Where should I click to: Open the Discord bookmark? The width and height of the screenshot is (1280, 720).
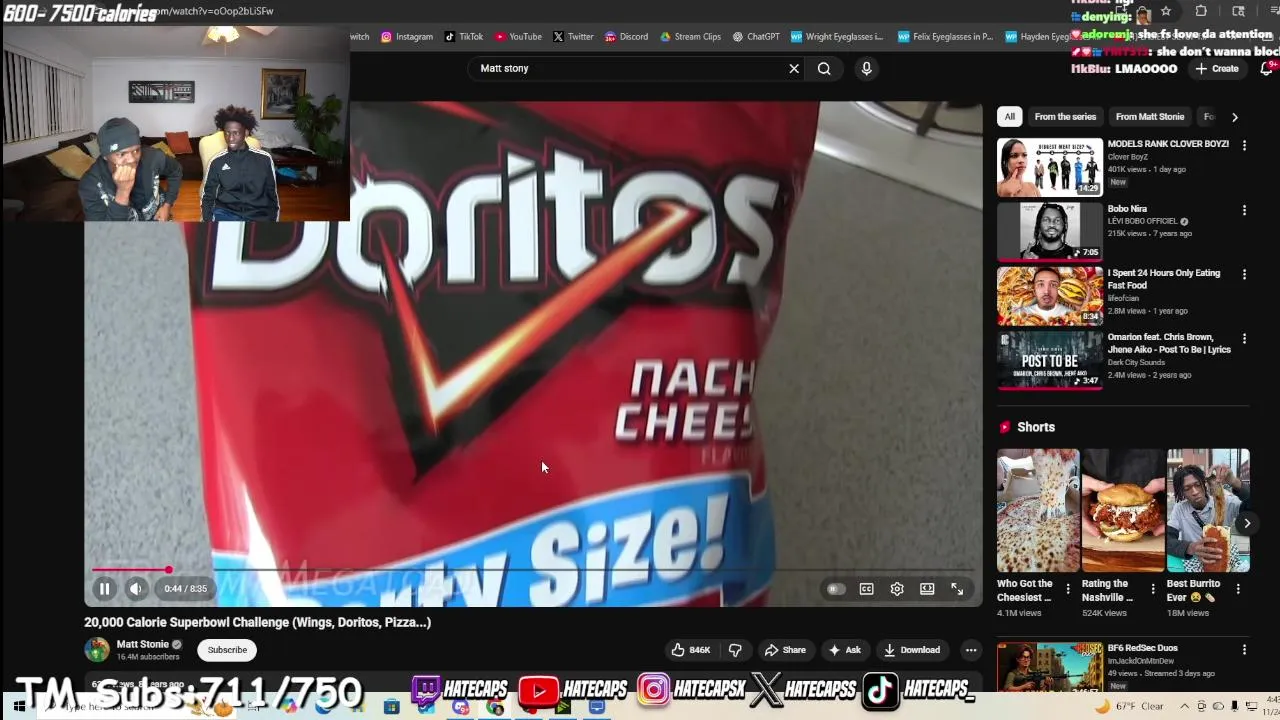[626, 37]
